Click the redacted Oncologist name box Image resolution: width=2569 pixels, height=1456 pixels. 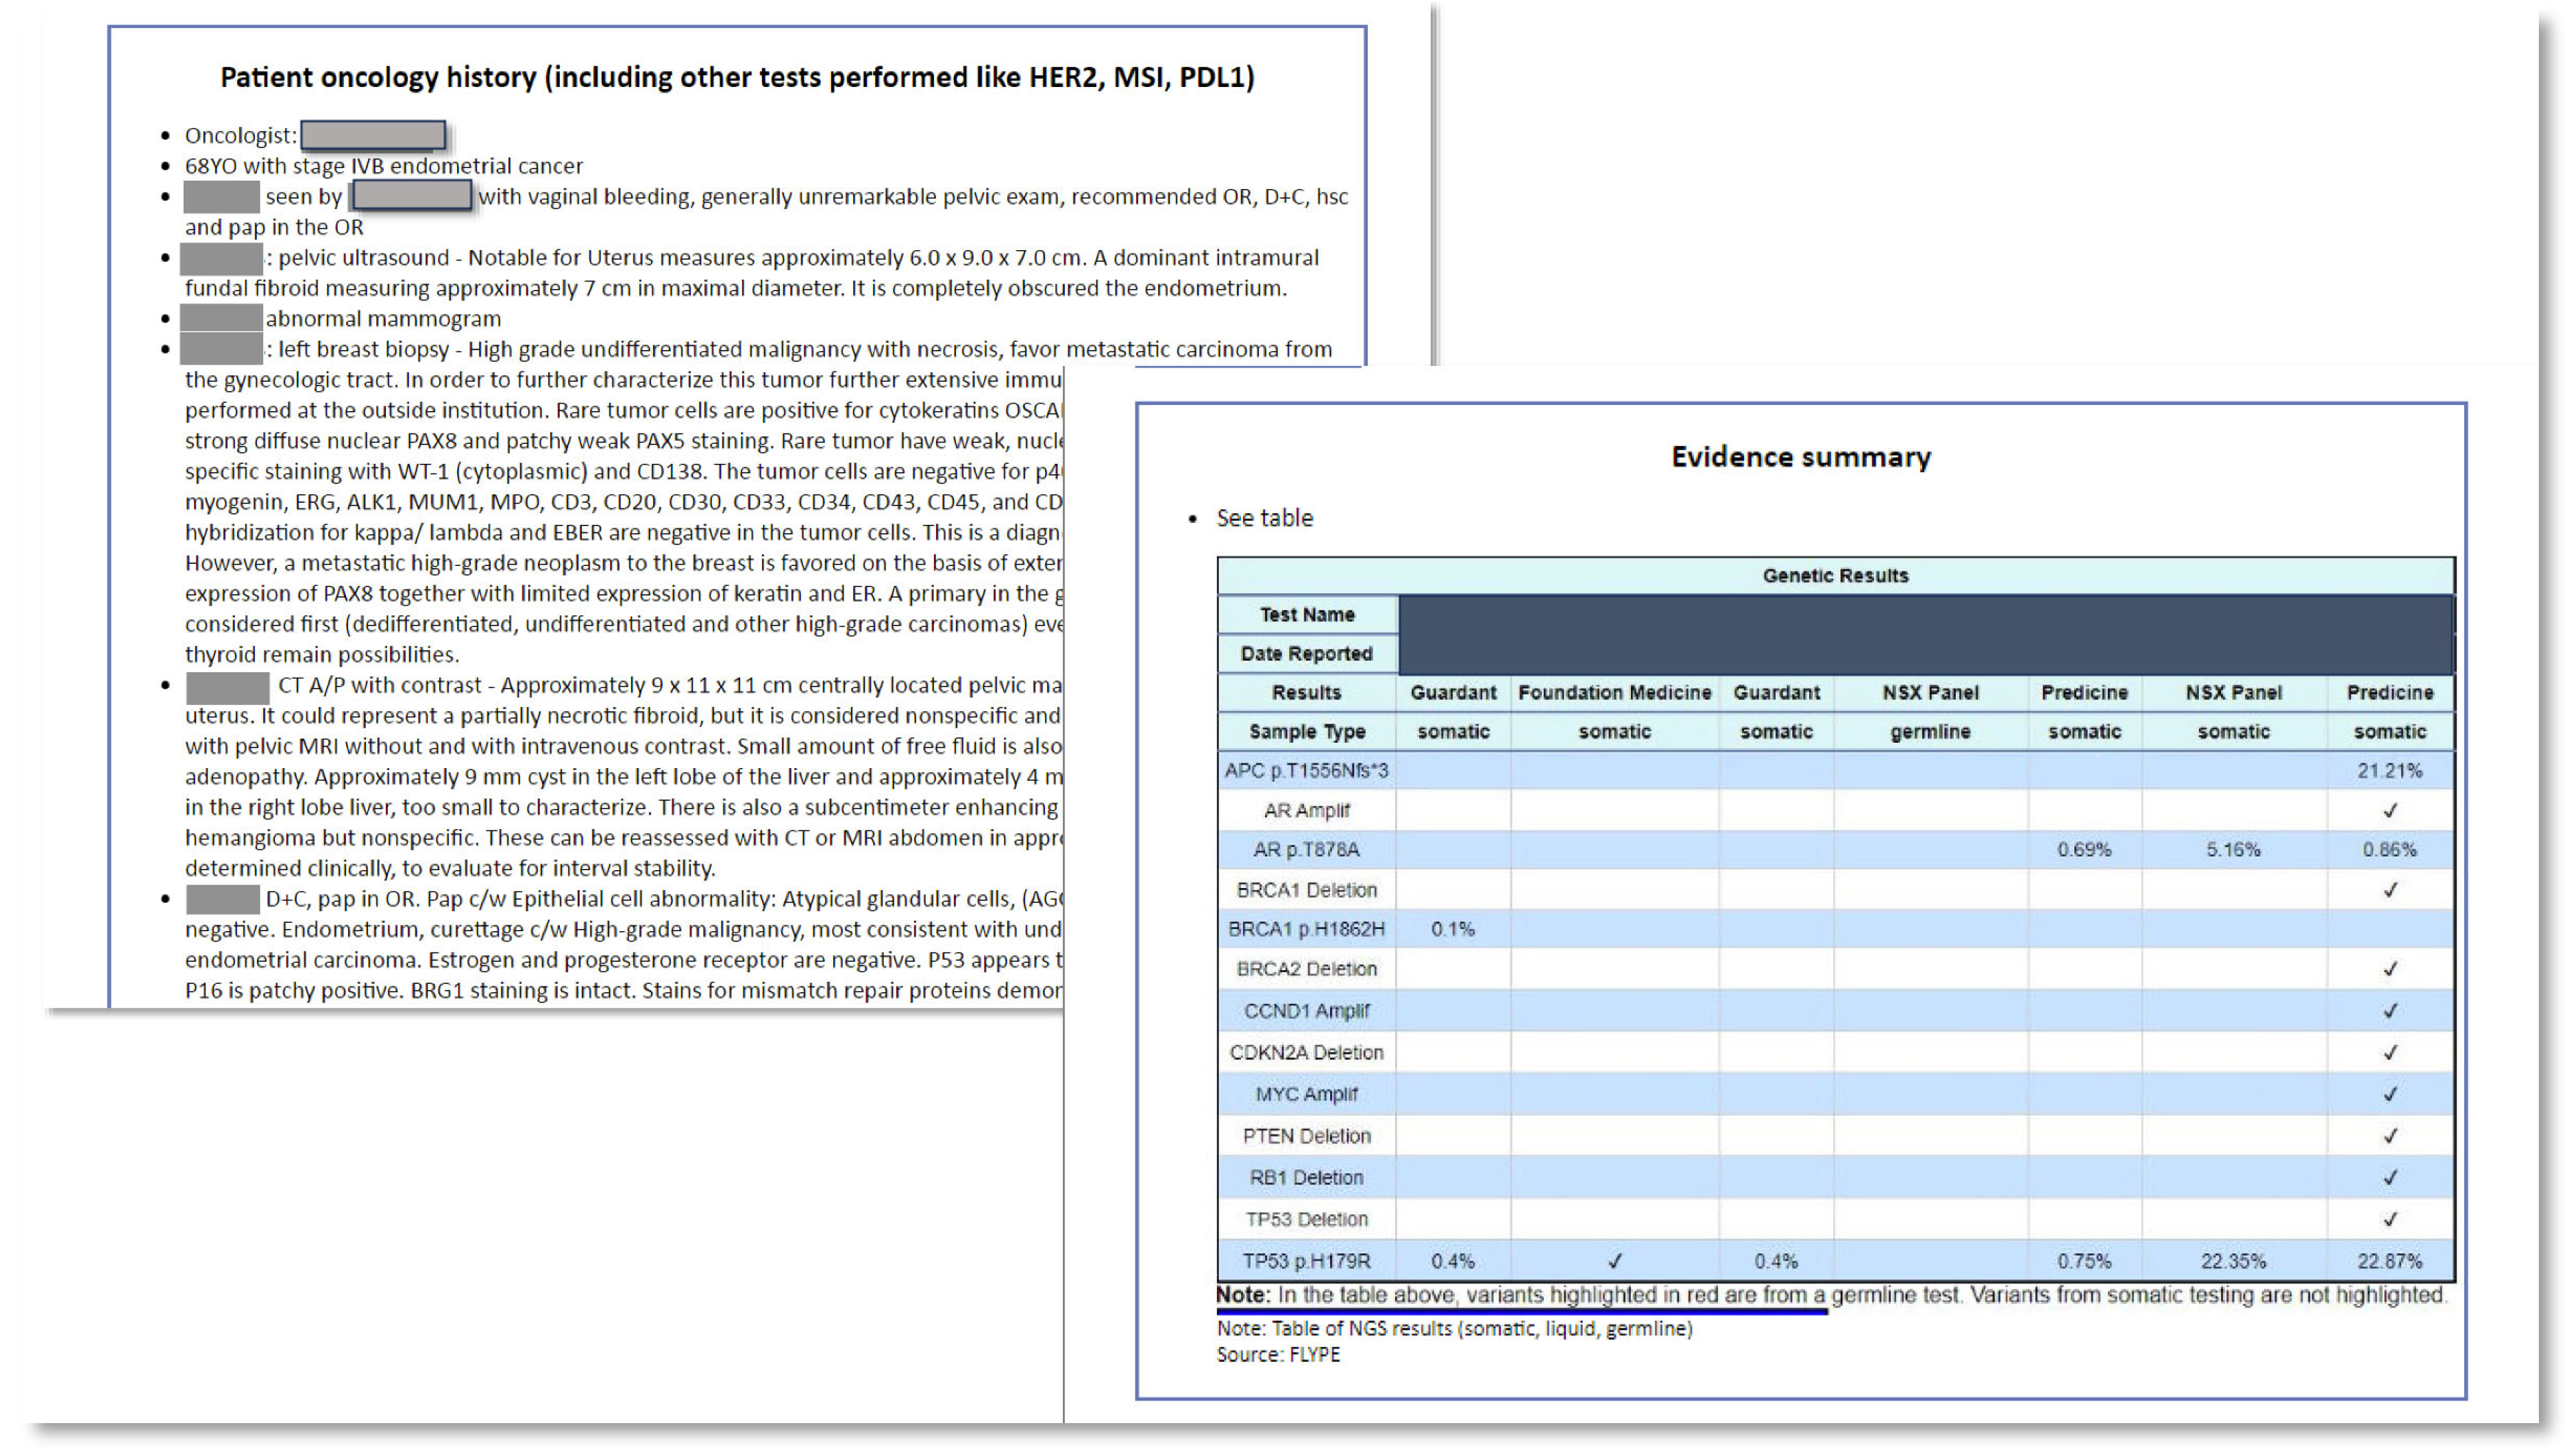(x=373, y=135)
